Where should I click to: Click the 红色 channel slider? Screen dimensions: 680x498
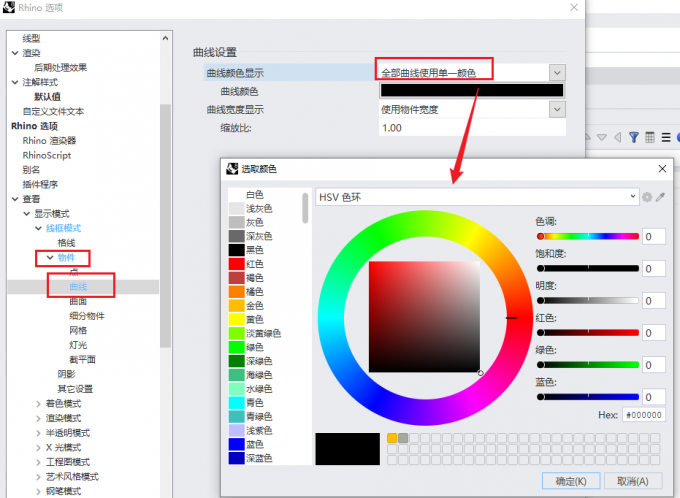coord(588,333)
